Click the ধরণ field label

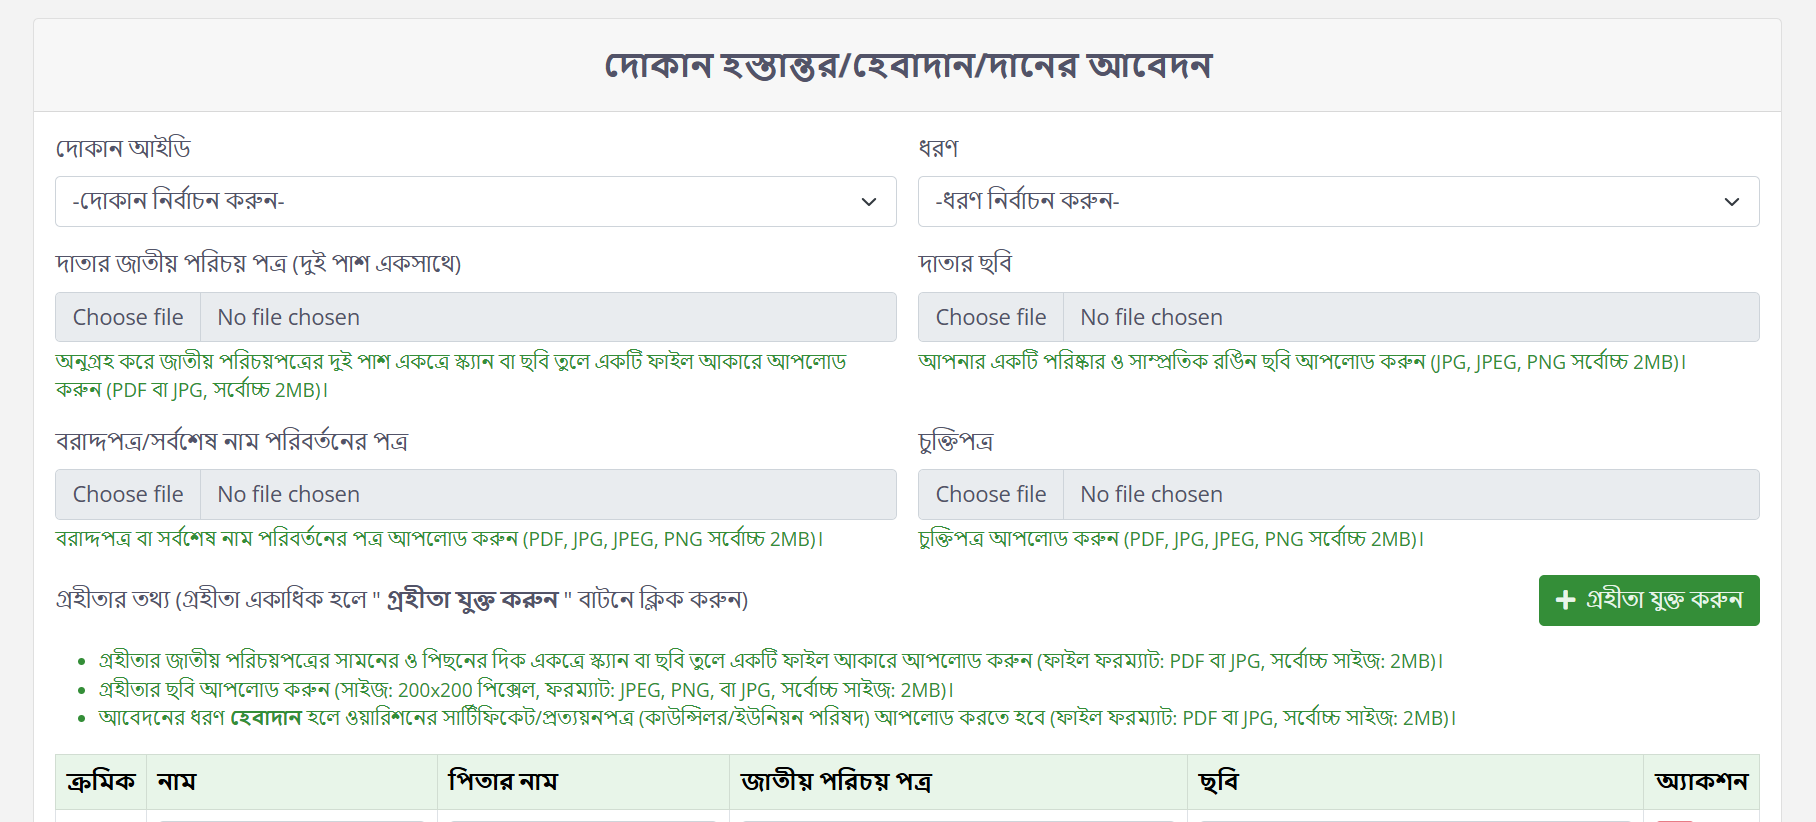938,149
